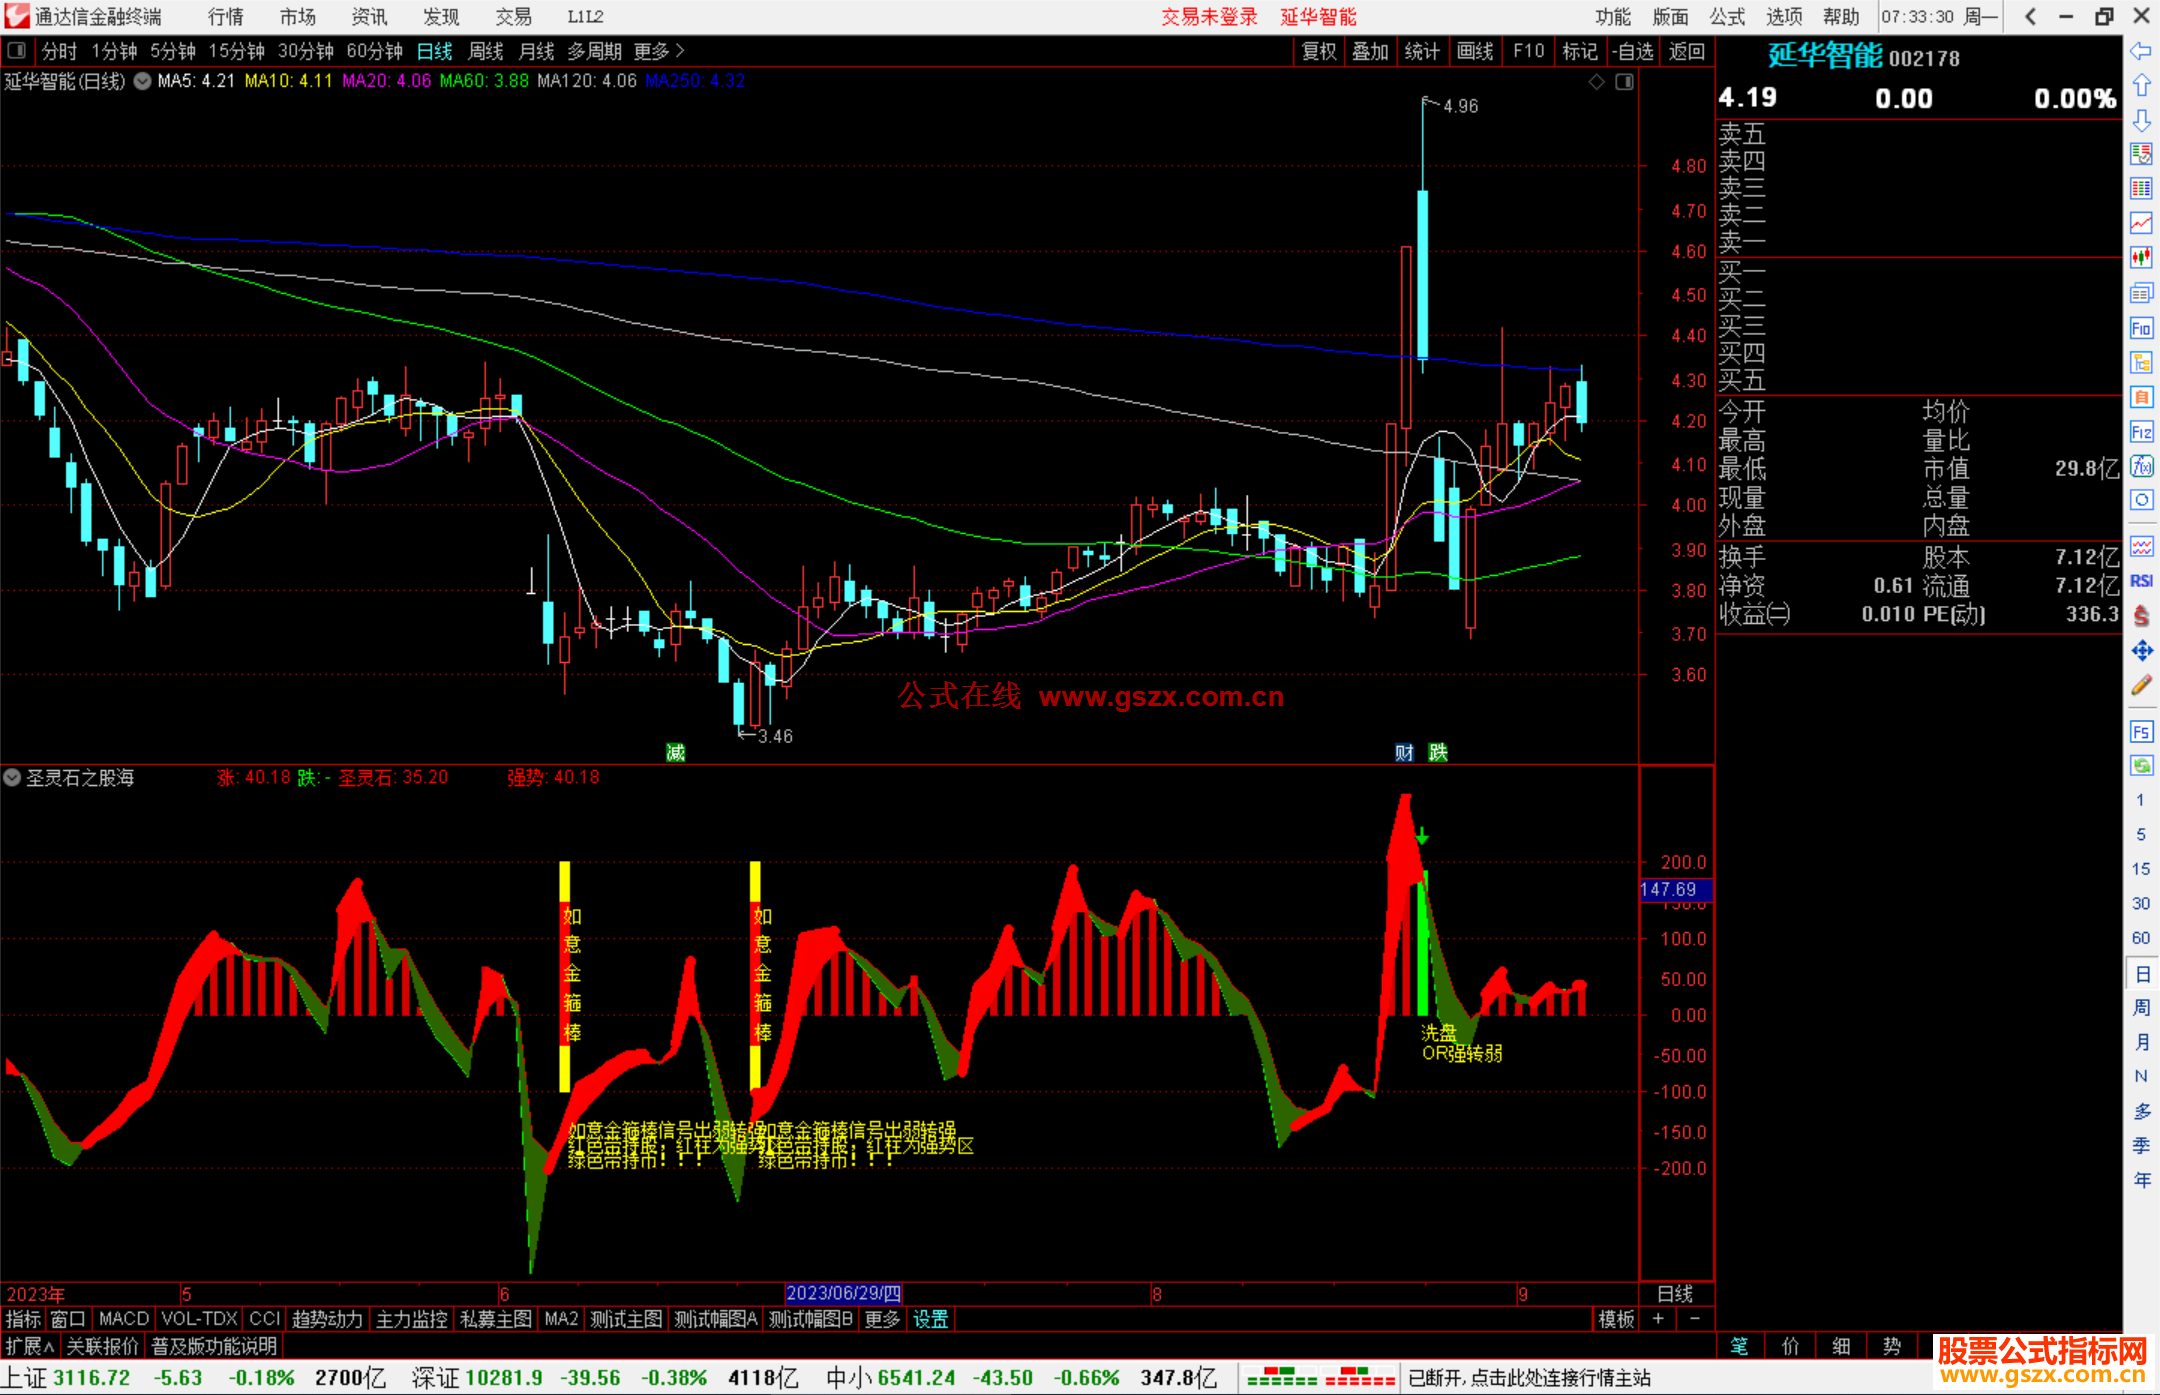Image resolution: width=2160 pixels, height=1395 pixels.
Task: Click the candlestick chart icon in sidebar
Action: (x=2141, y=258)
